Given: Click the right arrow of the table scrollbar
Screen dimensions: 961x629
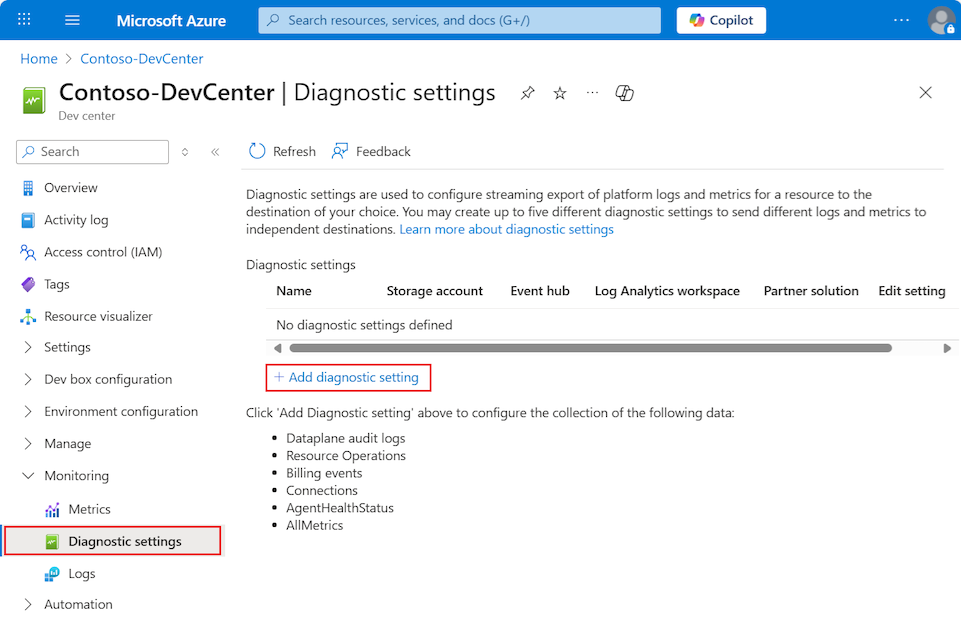Looking at the screenshot, I should [947, 348].
